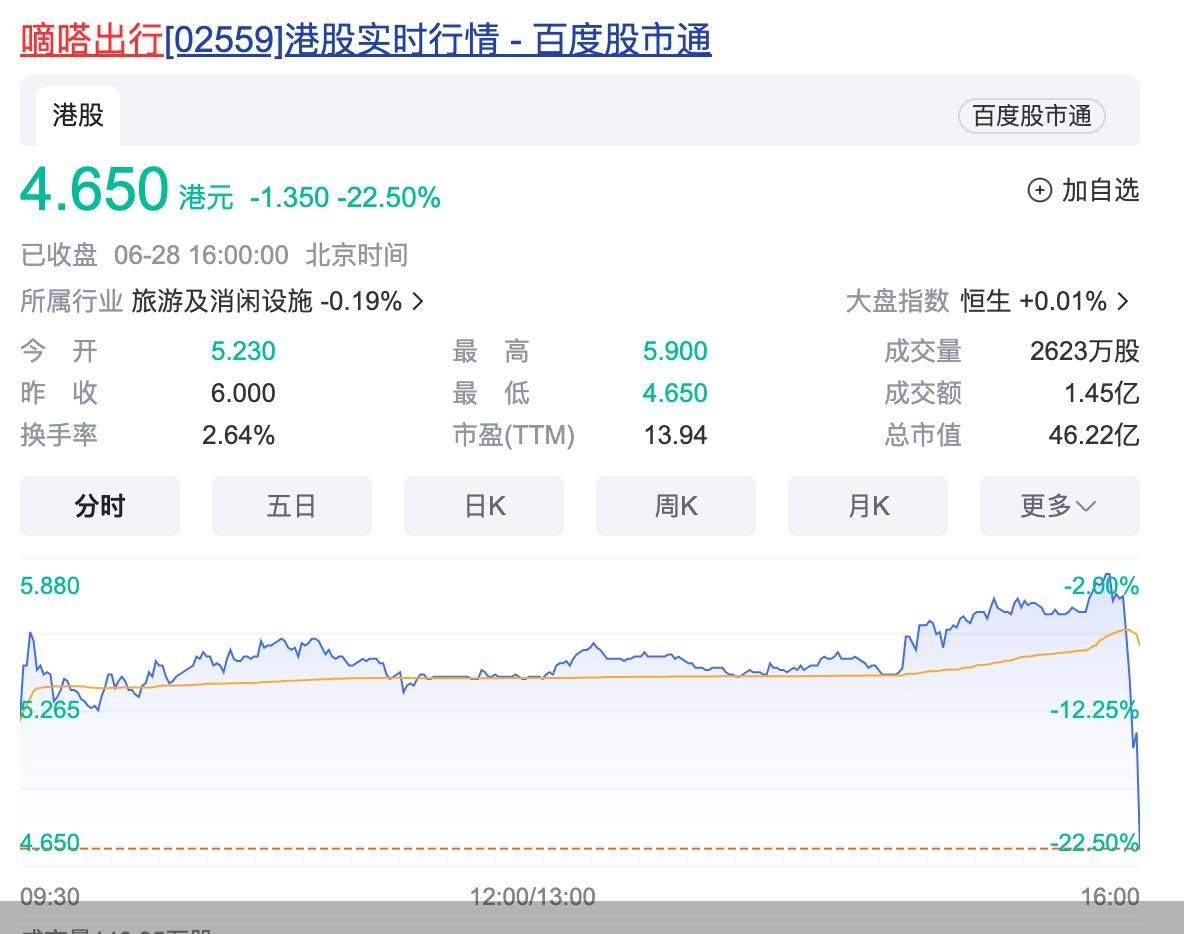Switch to the 分时 chart tab
This screenshot has height=934, width=1184.
(x=100, y=506)
